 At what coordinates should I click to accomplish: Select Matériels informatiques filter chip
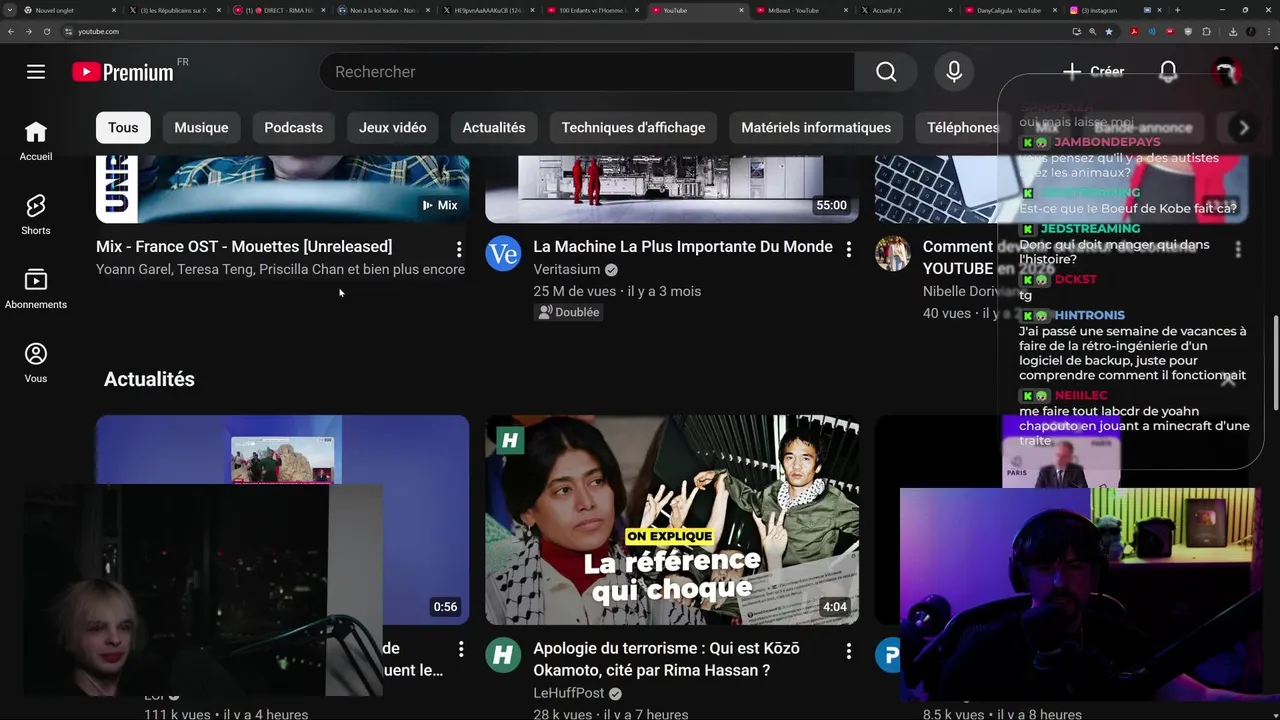816,127
